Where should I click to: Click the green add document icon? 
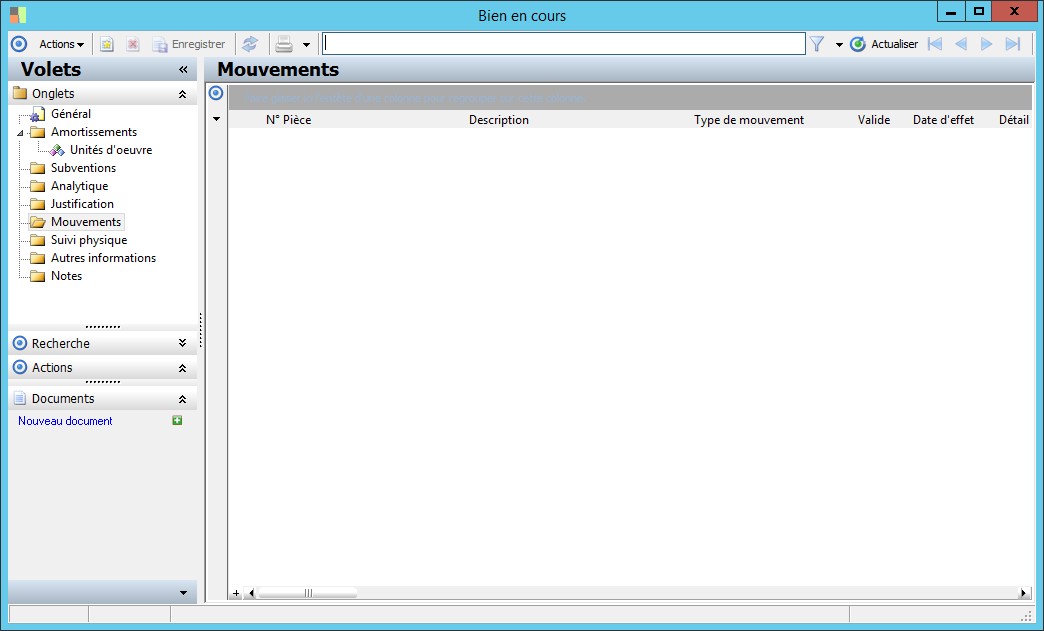point(177,420)
